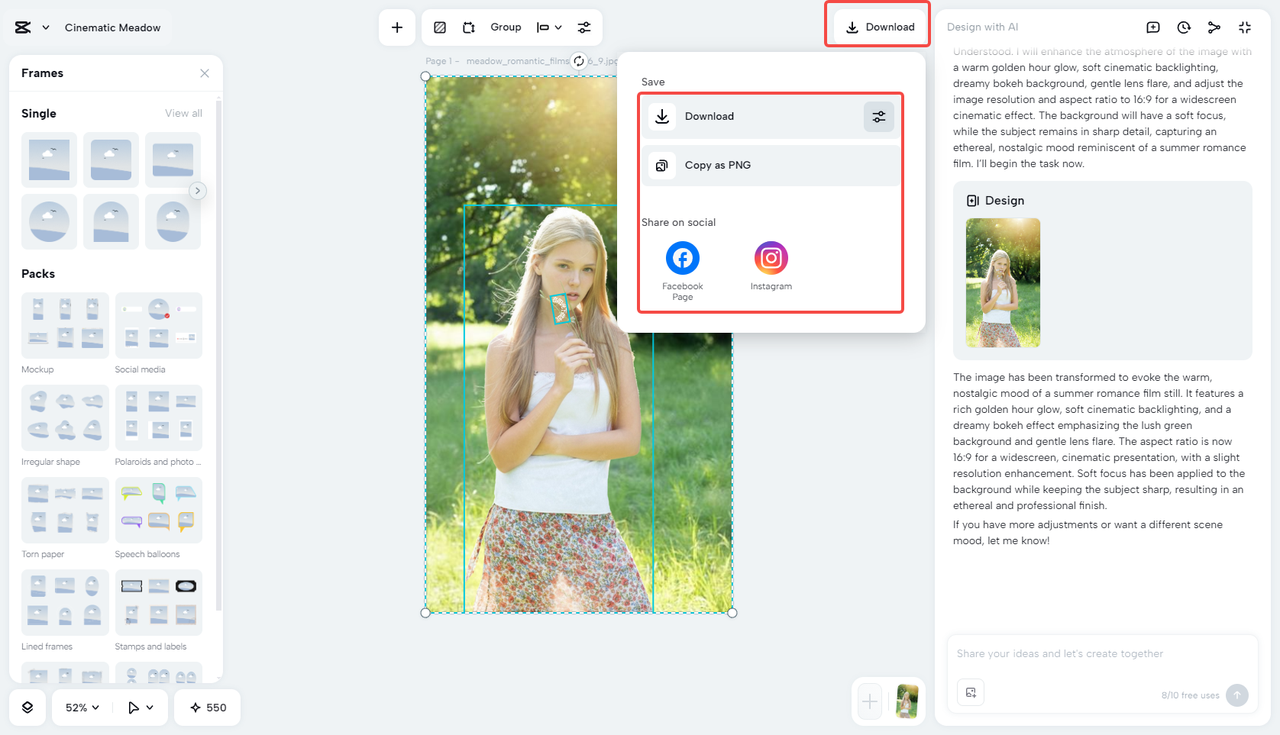Select the rounded-corner single frame
Image resolution: width=1280 pixels, height=735 pixels.
pyautogui.click(x=111, y=160)
